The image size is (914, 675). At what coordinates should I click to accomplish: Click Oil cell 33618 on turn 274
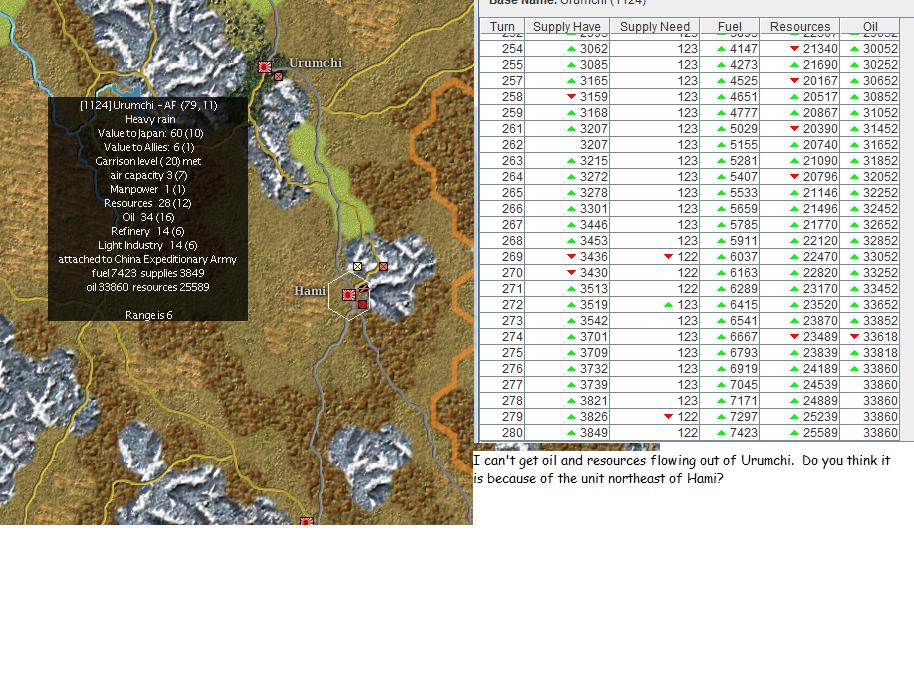click(x=870, y=337)
